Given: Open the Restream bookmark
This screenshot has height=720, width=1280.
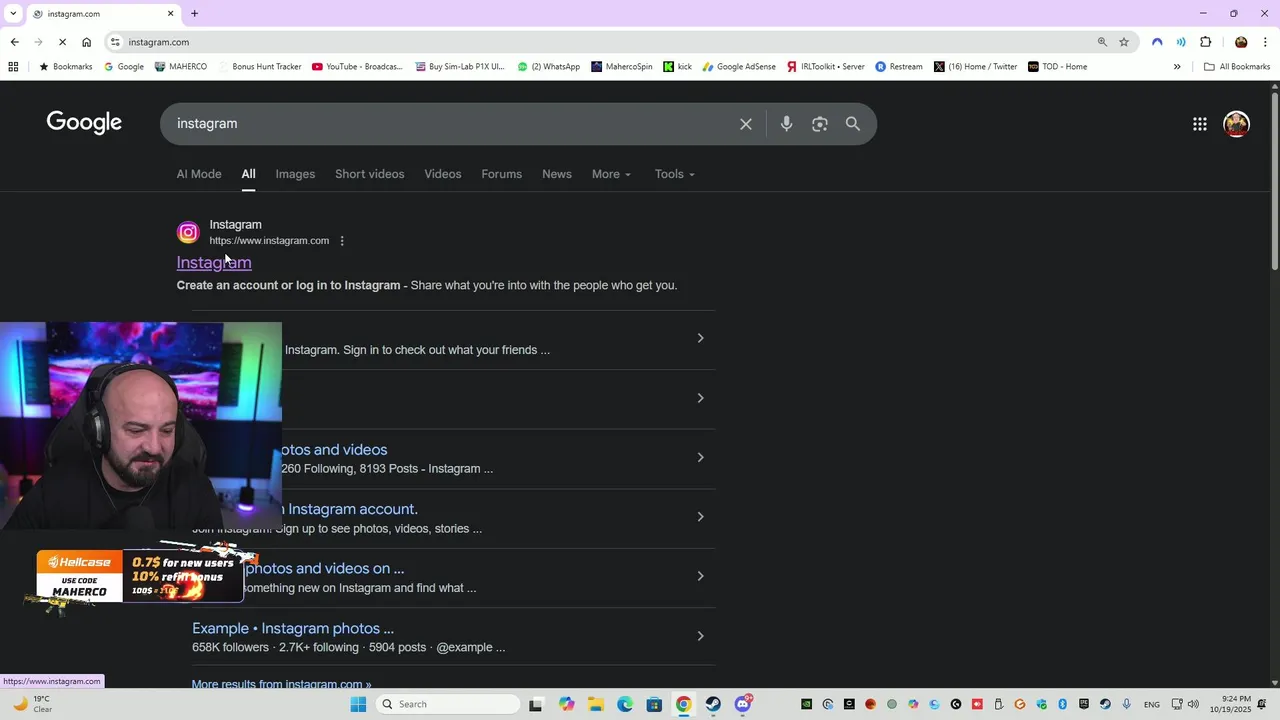Looking at the screenshot, I should tap(899, 67).
